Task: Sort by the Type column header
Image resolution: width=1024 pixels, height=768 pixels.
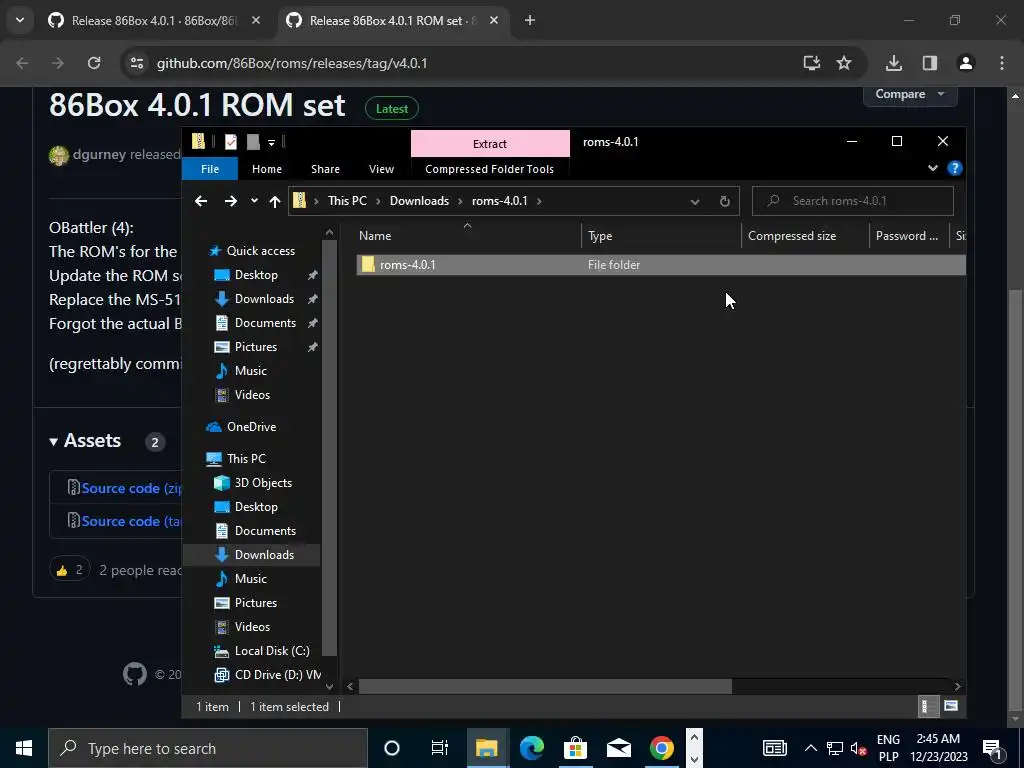Action: [x=661, y=236]
